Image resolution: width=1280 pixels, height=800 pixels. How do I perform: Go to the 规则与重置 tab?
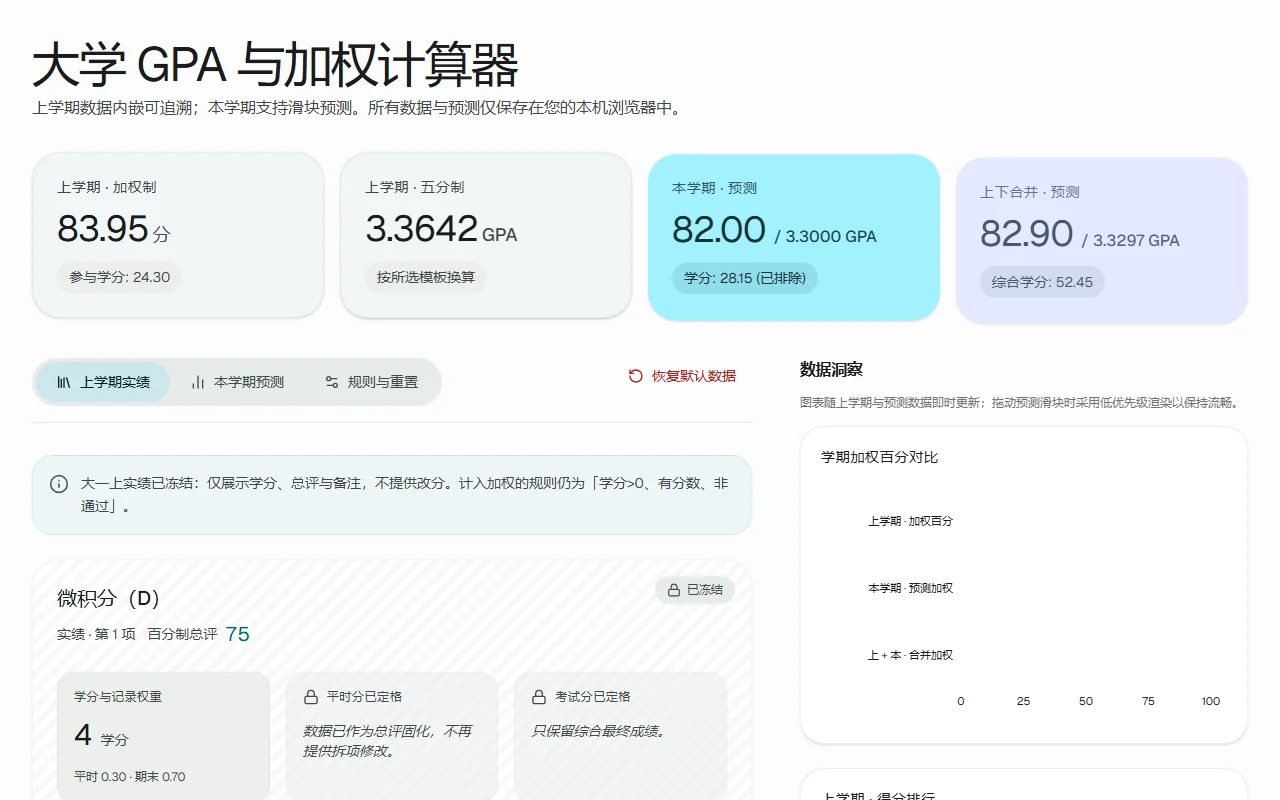(371, 382)
